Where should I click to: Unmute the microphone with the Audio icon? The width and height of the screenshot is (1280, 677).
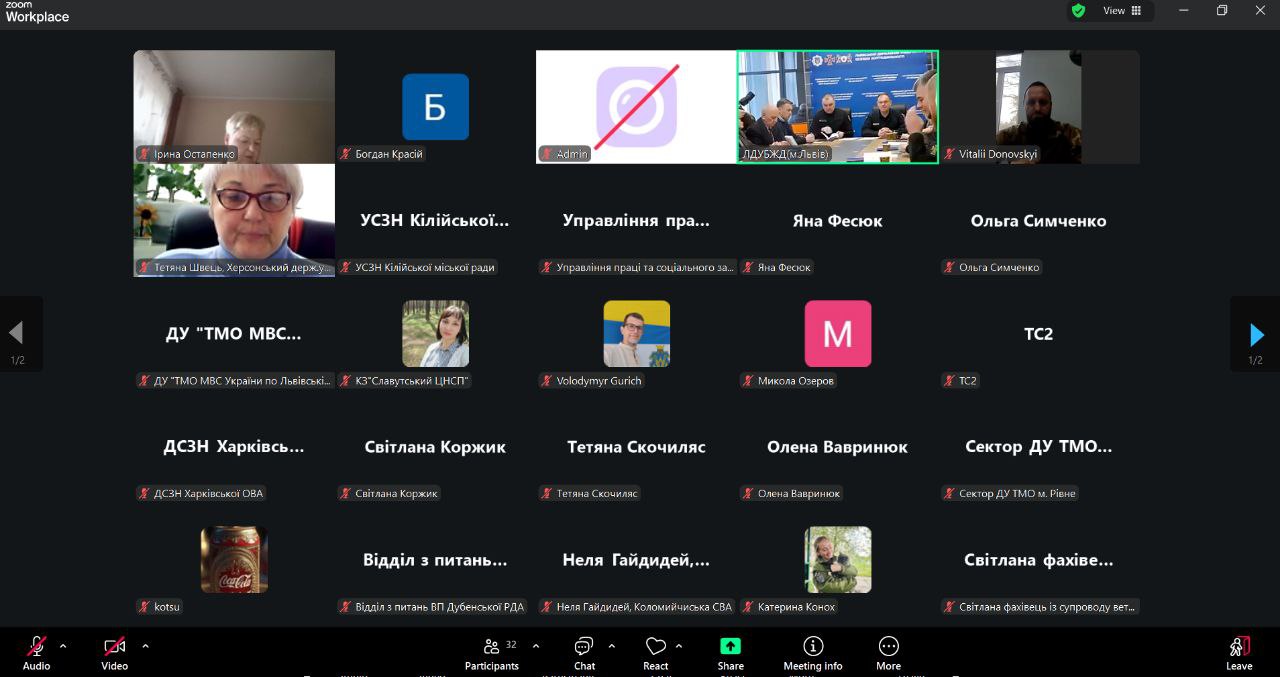[x=36, y=646]
